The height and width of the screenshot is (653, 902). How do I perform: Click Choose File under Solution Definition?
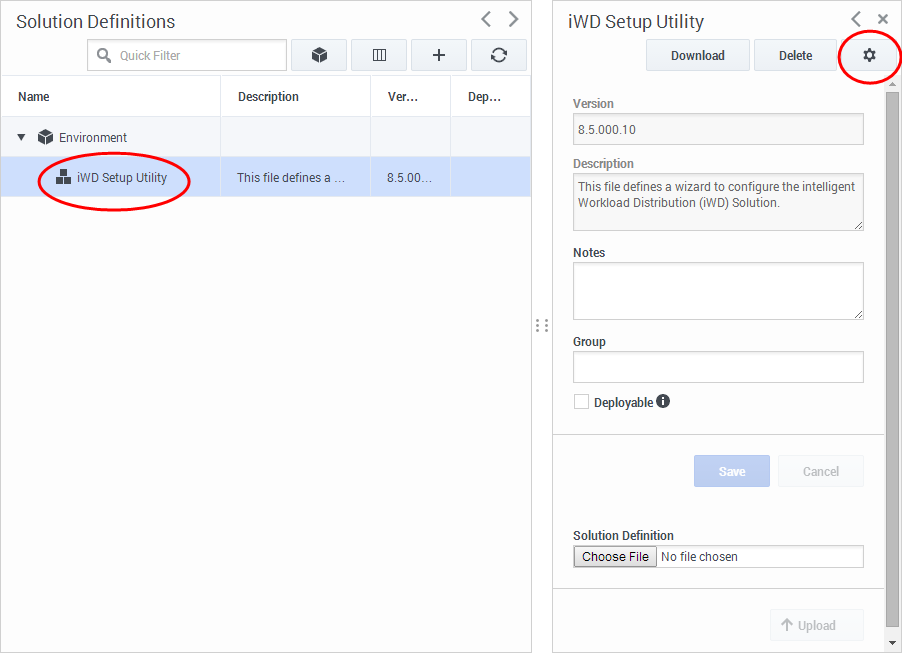point(615,556)
